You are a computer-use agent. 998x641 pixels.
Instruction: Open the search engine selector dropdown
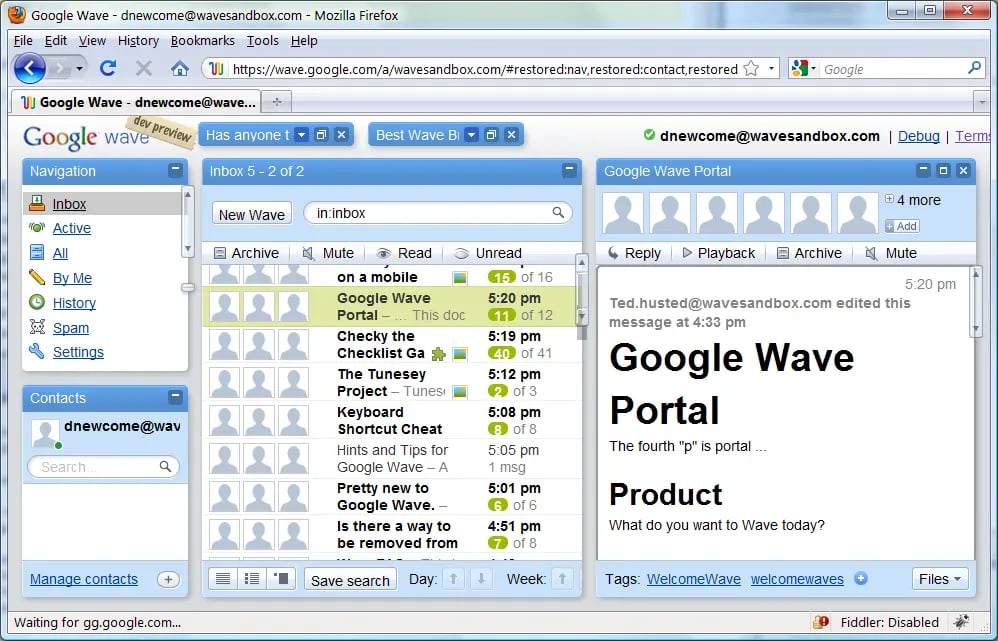813,68
